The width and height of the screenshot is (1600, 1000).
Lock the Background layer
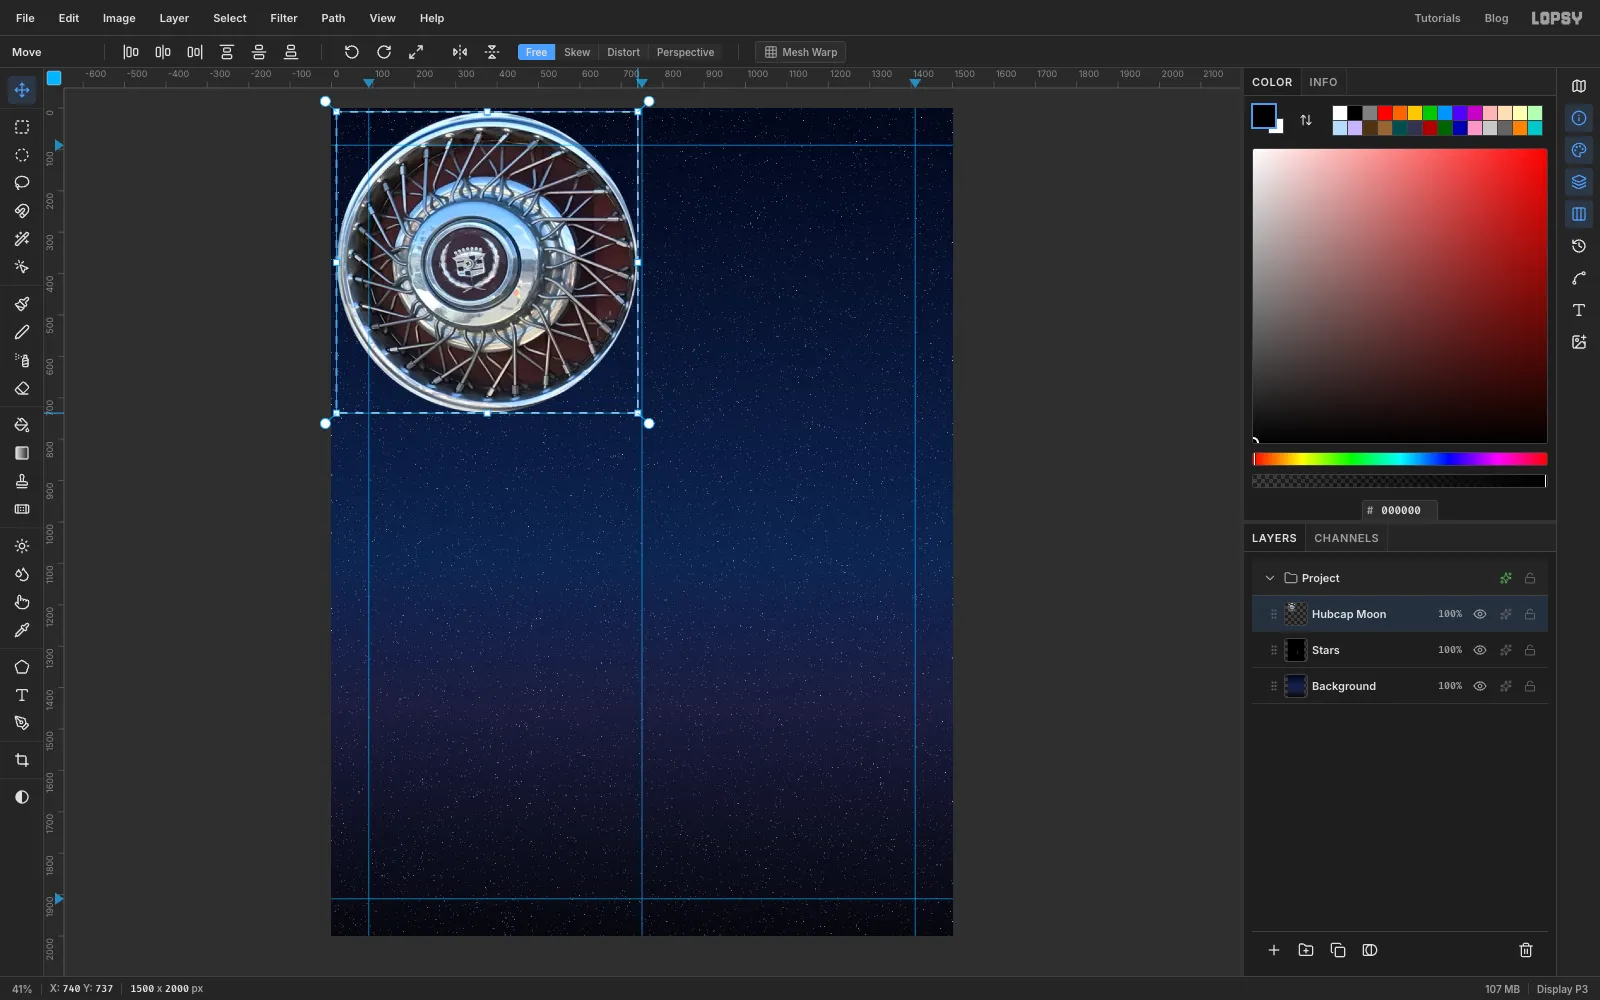1530,686
